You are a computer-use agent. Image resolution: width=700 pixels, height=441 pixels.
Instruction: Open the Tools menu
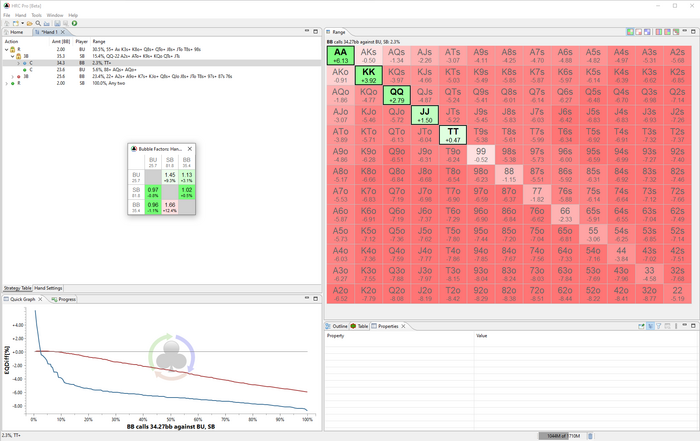[x=37, y=15]
